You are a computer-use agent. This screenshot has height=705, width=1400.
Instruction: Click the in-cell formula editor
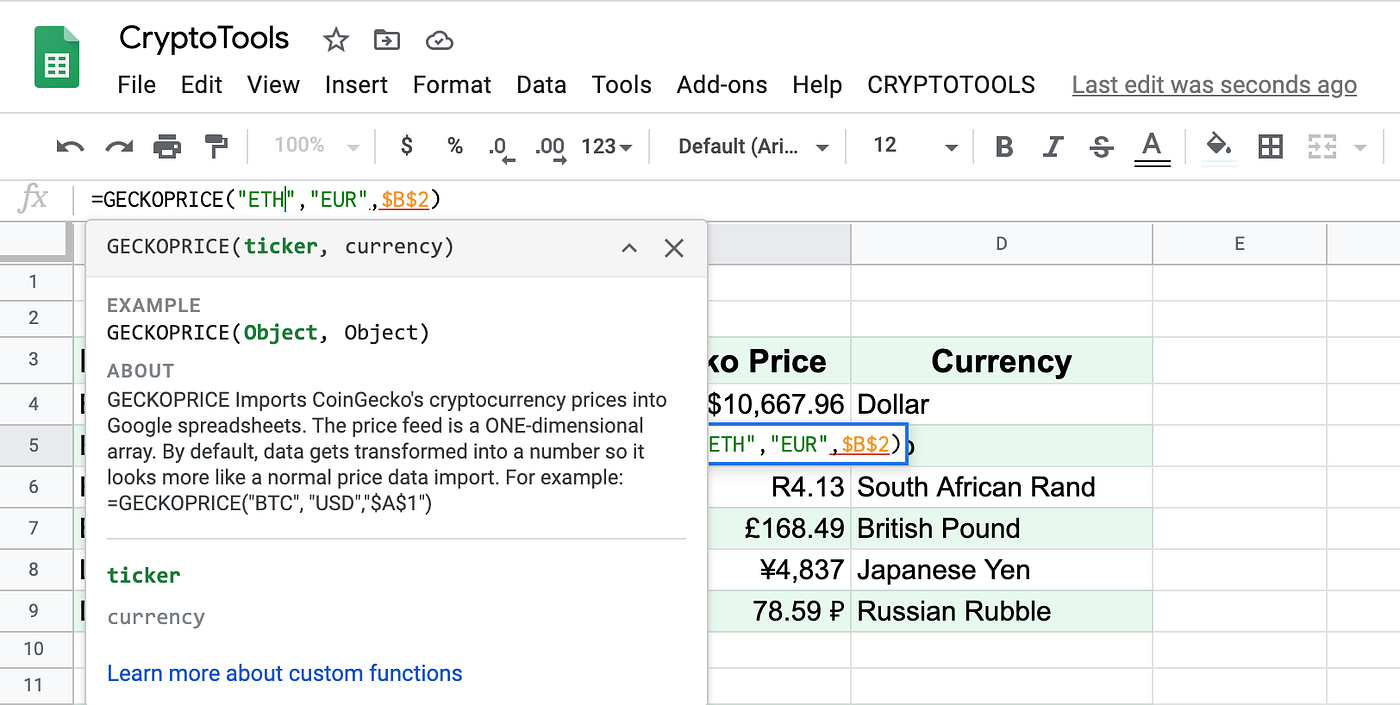(805, 445)
